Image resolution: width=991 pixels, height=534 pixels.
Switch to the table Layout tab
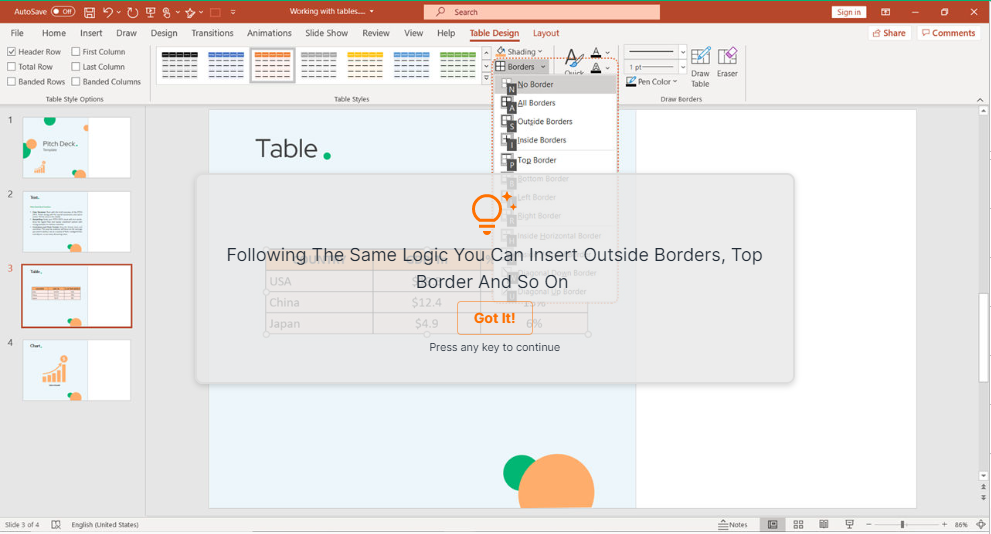[546, 33]
